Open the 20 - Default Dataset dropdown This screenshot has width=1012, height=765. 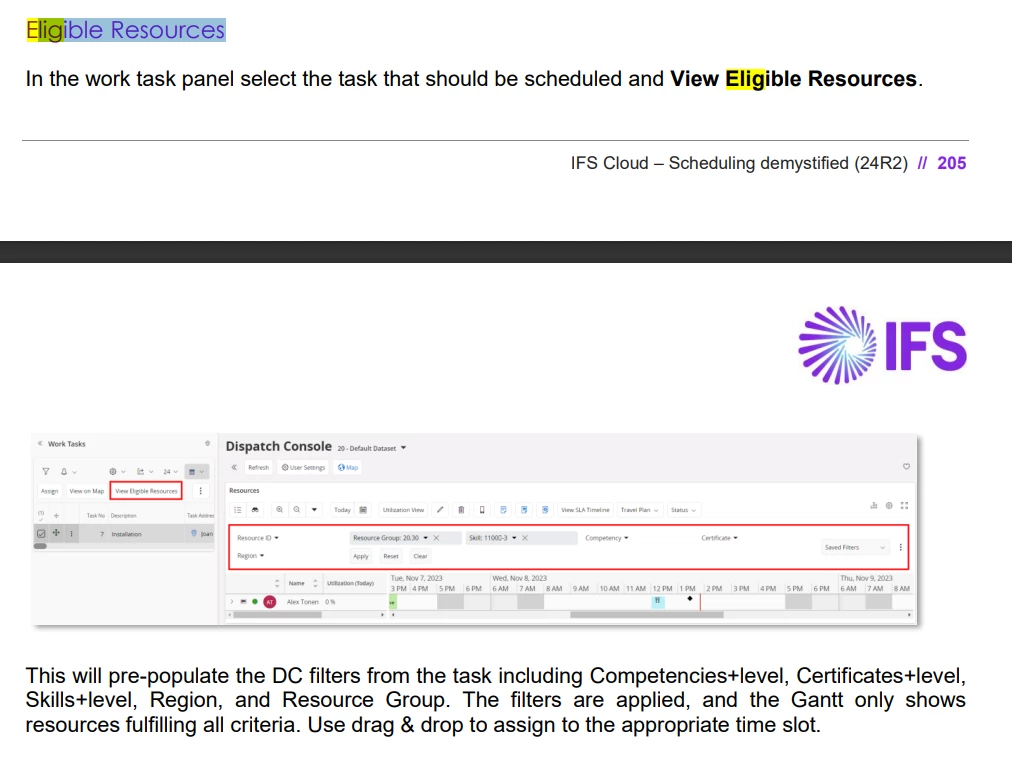click(372, 447)
